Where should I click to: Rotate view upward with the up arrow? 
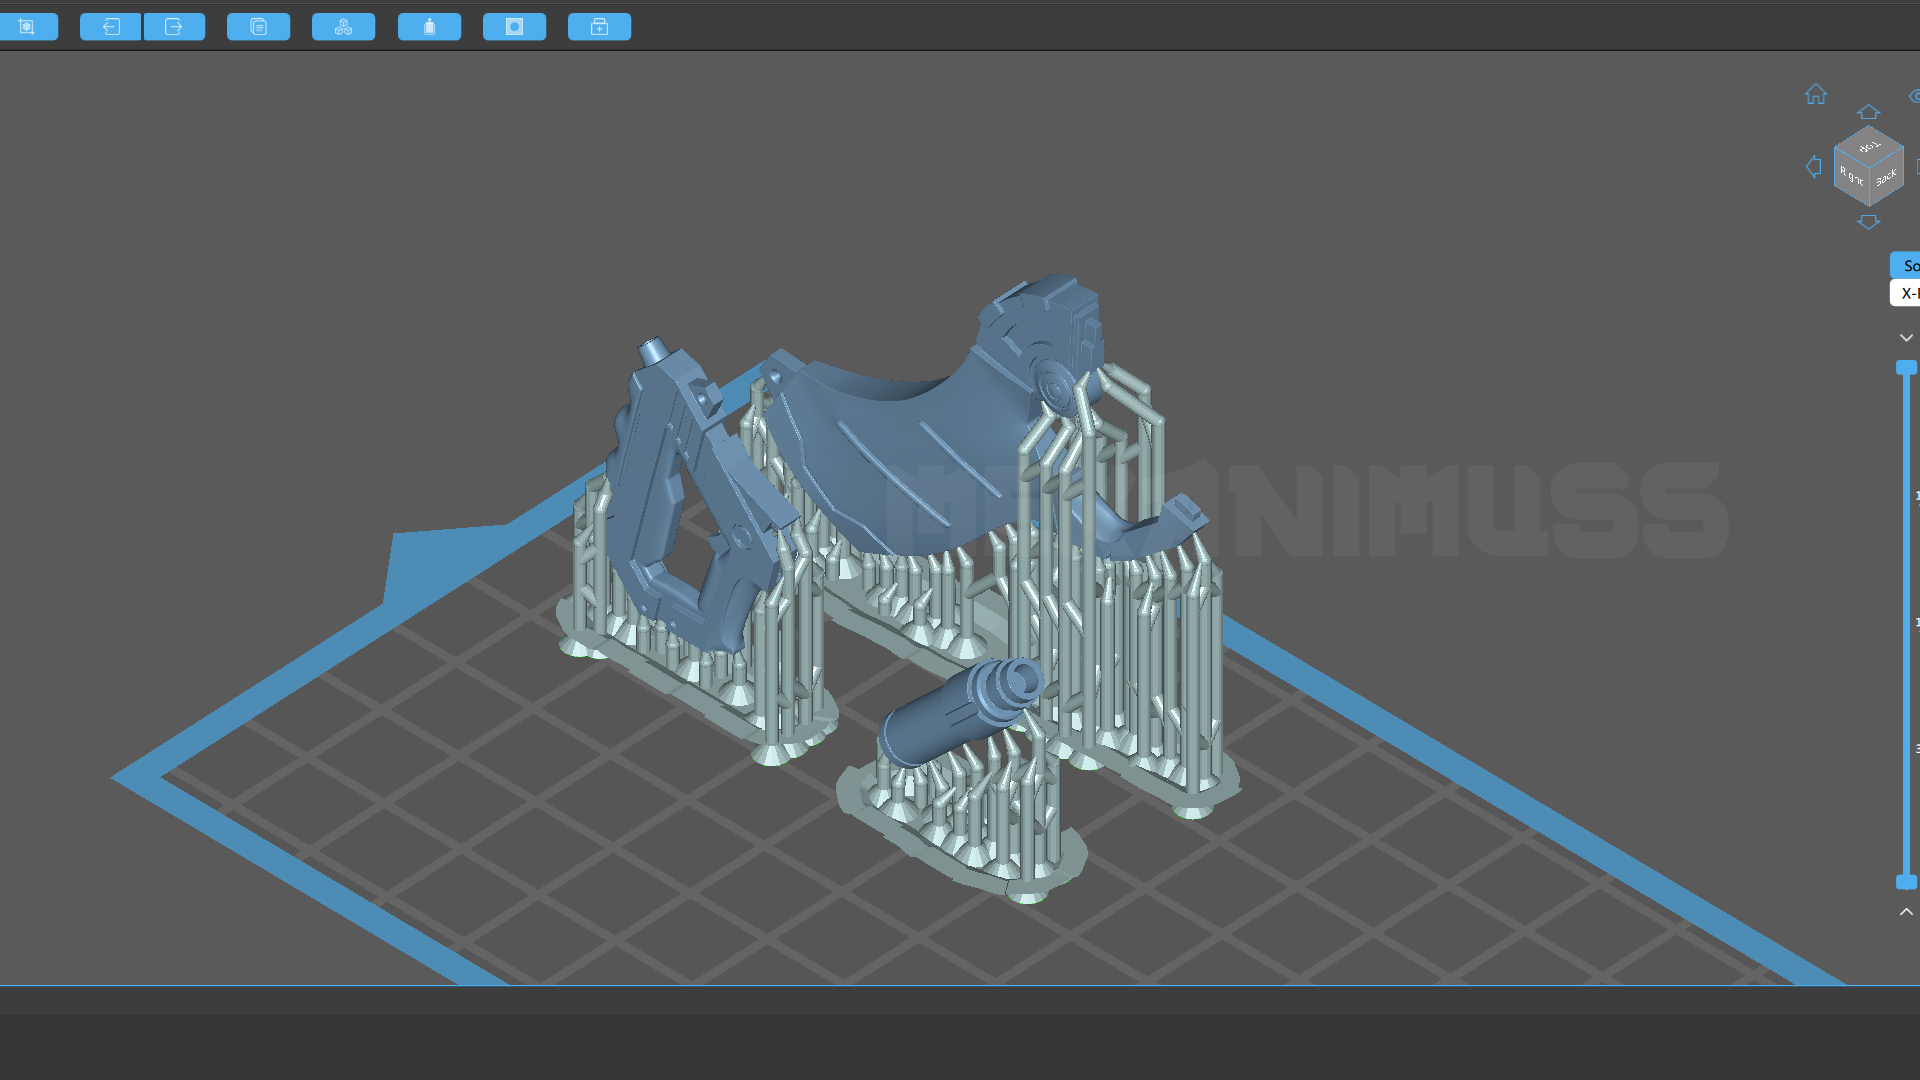tap(1868, 112)
